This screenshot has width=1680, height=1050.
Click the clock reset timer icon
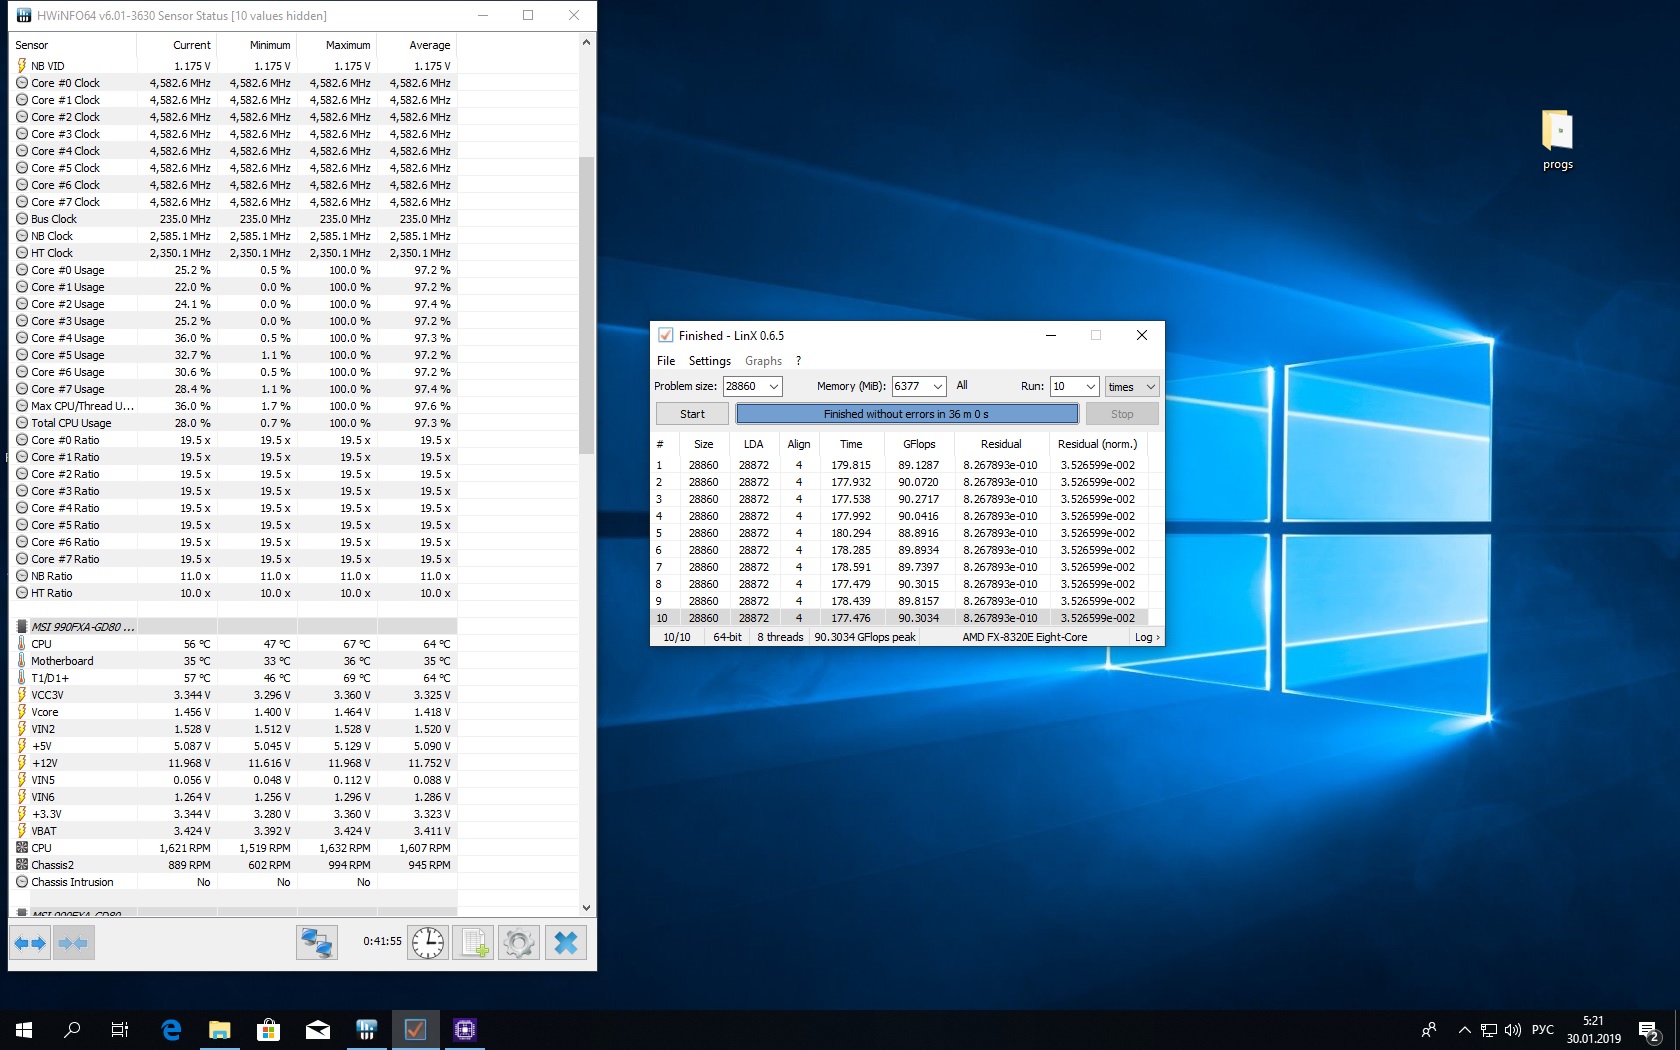coord(428,943)
